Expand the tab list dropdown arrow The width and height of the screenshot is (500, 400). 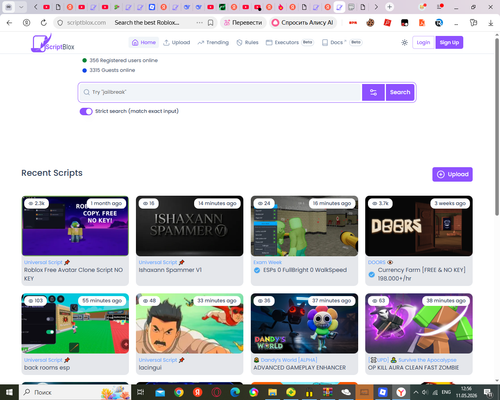[21, 7]
